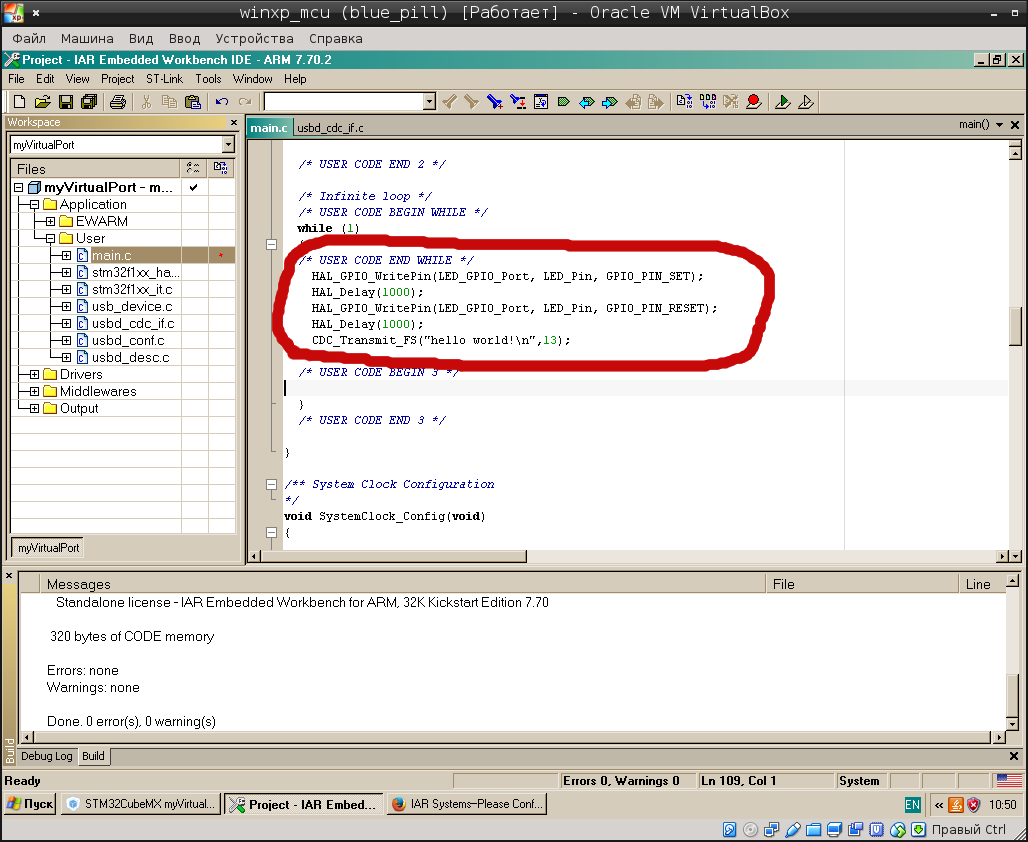Open the quick search dropdown in toolbar
This screenshot has height=842, width=1028.
(429, 102)
